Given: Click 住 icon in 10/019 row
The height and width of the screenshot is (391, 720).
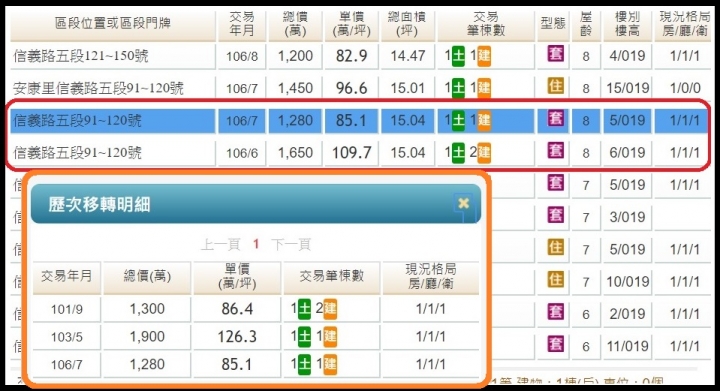Looking at the screenshot, I should point(556,280).
